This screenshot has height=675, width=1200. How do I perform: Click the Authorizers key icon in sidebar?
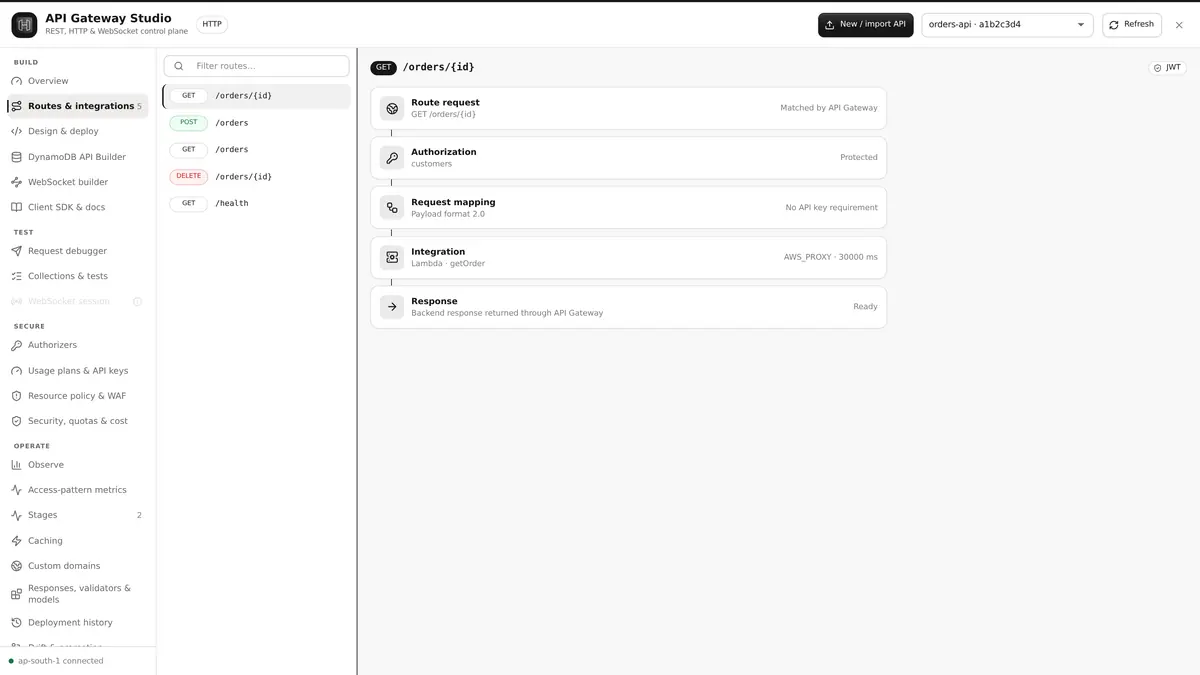pyautogui.click(x=16, y=345)
